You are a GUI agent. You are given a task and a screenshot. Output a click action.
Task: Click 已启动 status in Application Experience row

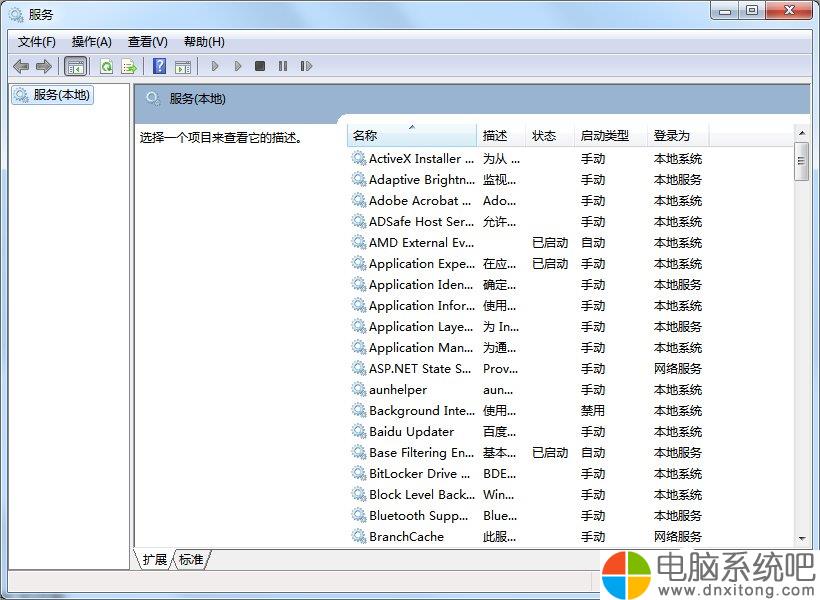click(x=550, y=264)
